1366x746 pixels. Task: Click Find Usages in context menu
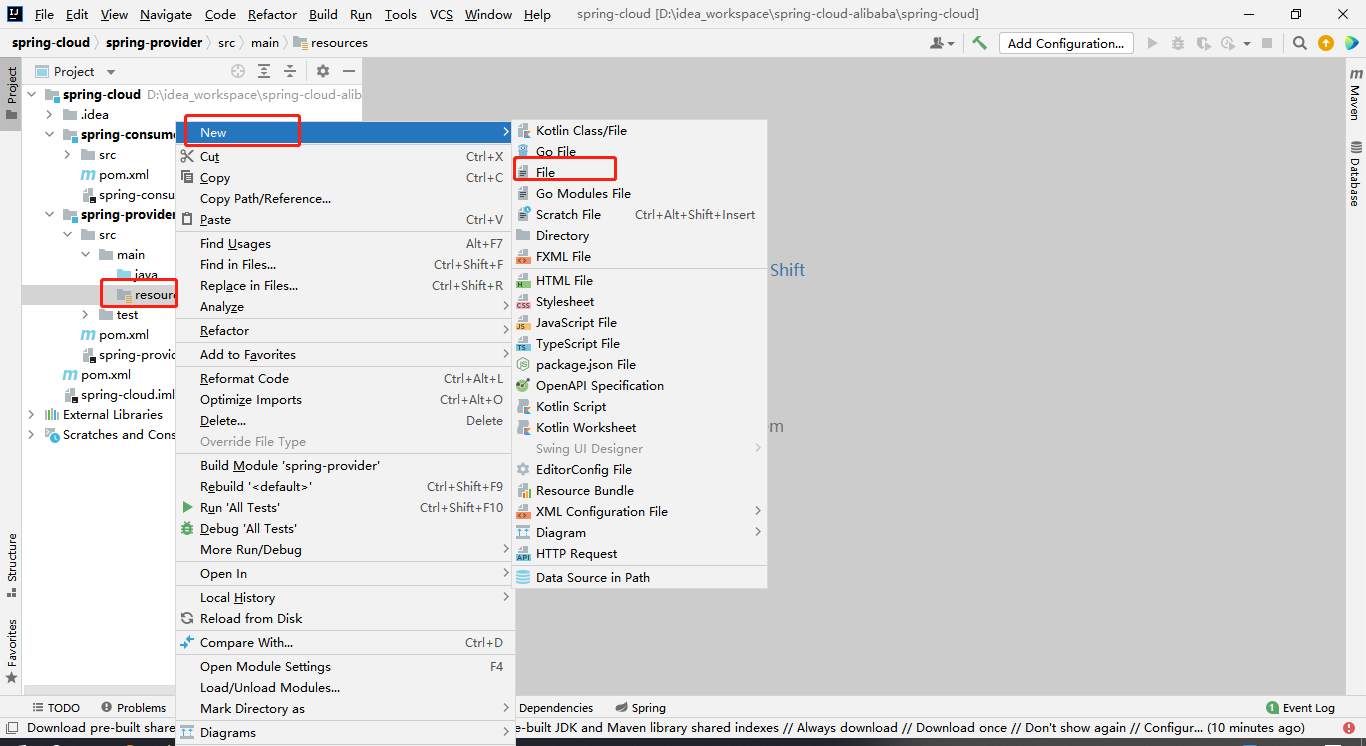(344, 244)
